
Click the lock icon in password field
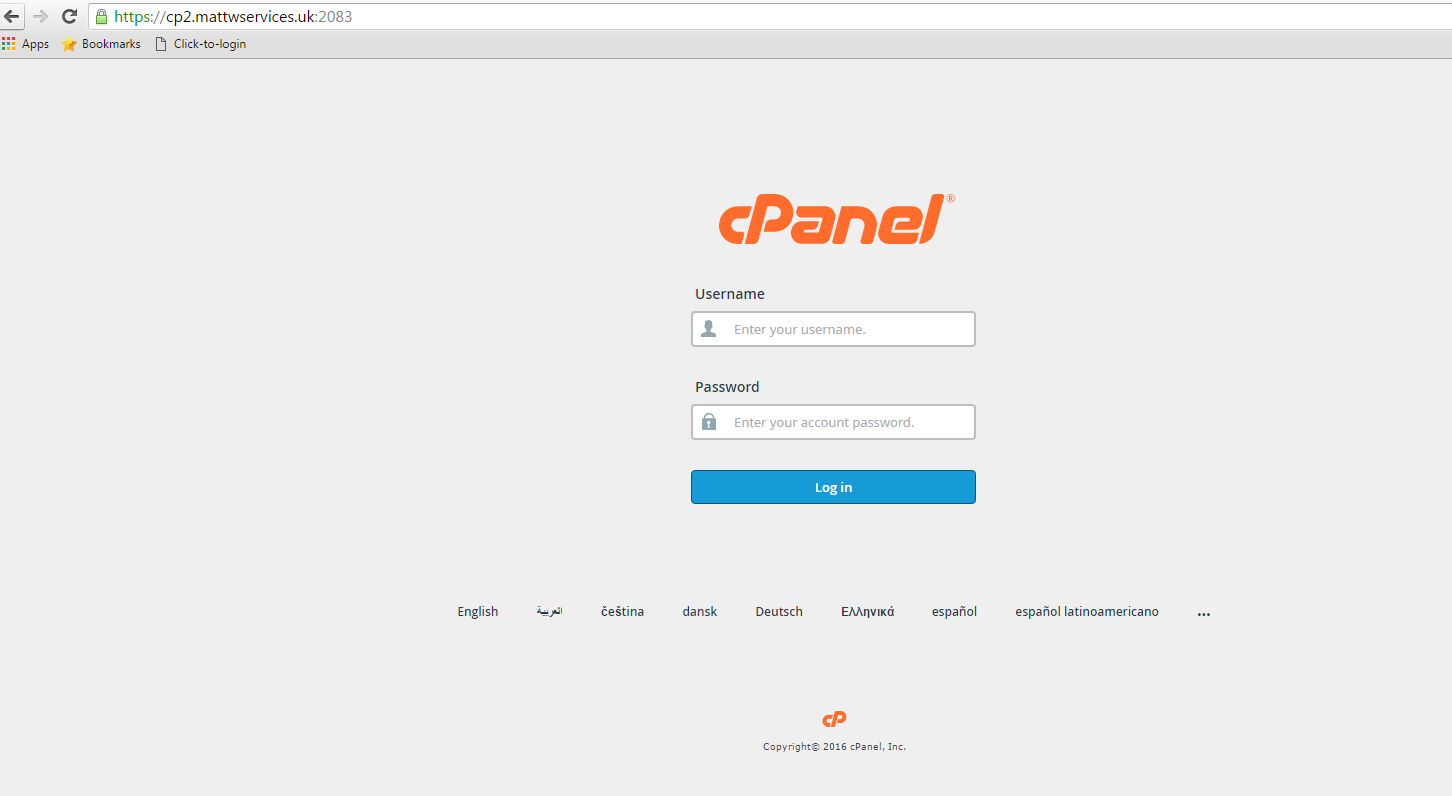tap(709, 422)
